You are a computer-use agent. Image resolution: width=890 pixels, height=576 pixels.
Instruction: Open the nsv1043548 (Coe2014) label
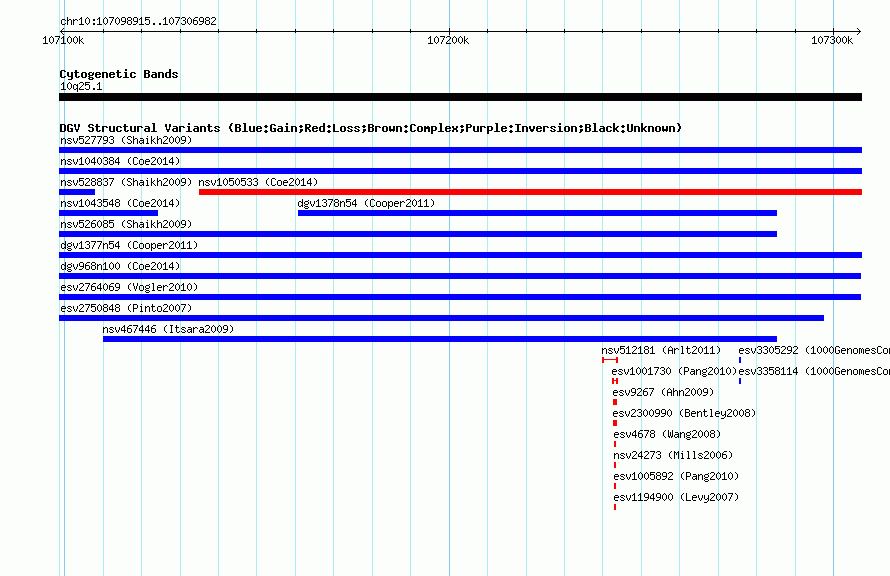click(x=120, y=203)
